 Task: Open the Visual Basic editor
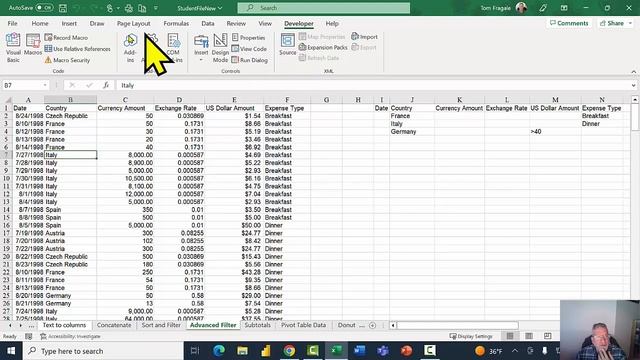(13, 48)
